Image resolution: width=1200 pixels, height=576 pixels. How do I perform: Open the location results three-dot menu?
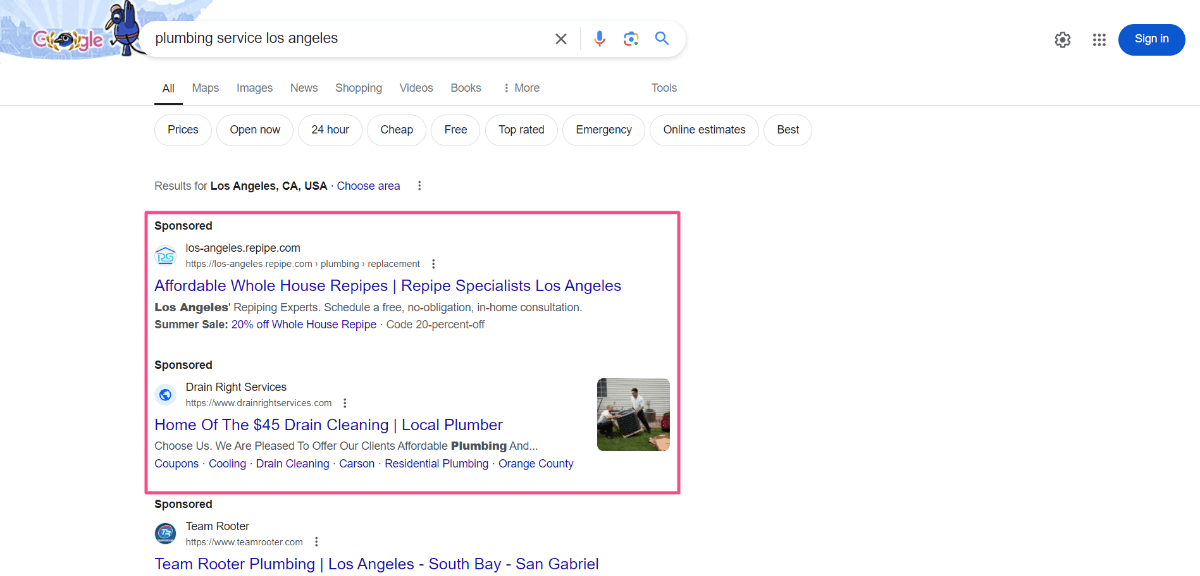click(420, 186)
